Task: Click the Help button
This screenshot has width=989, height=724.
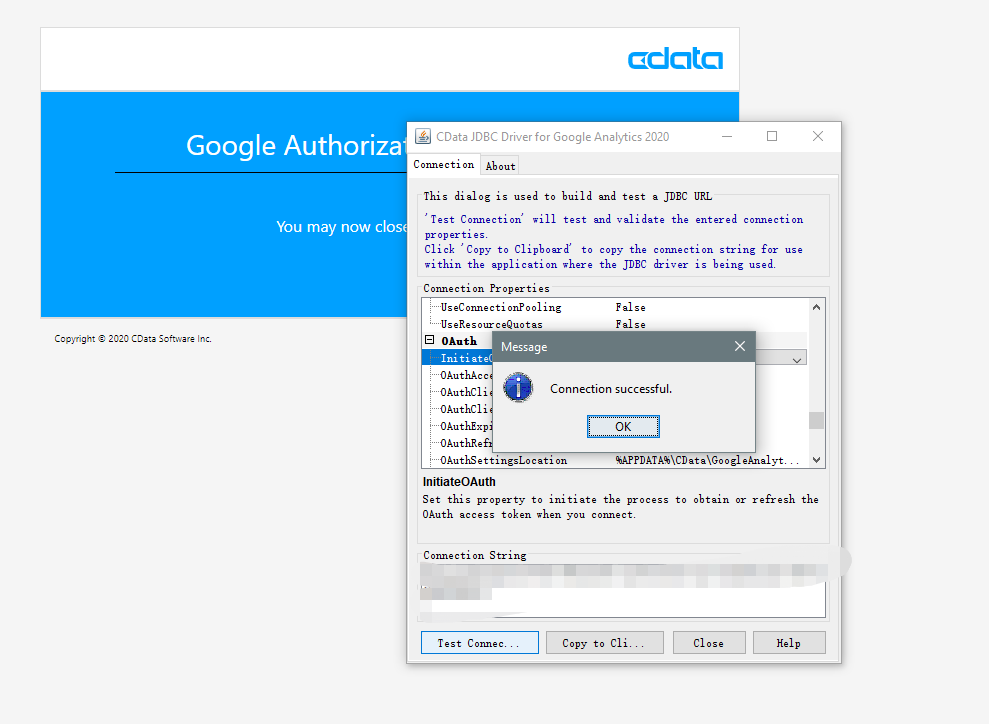Action: (789, 642)
